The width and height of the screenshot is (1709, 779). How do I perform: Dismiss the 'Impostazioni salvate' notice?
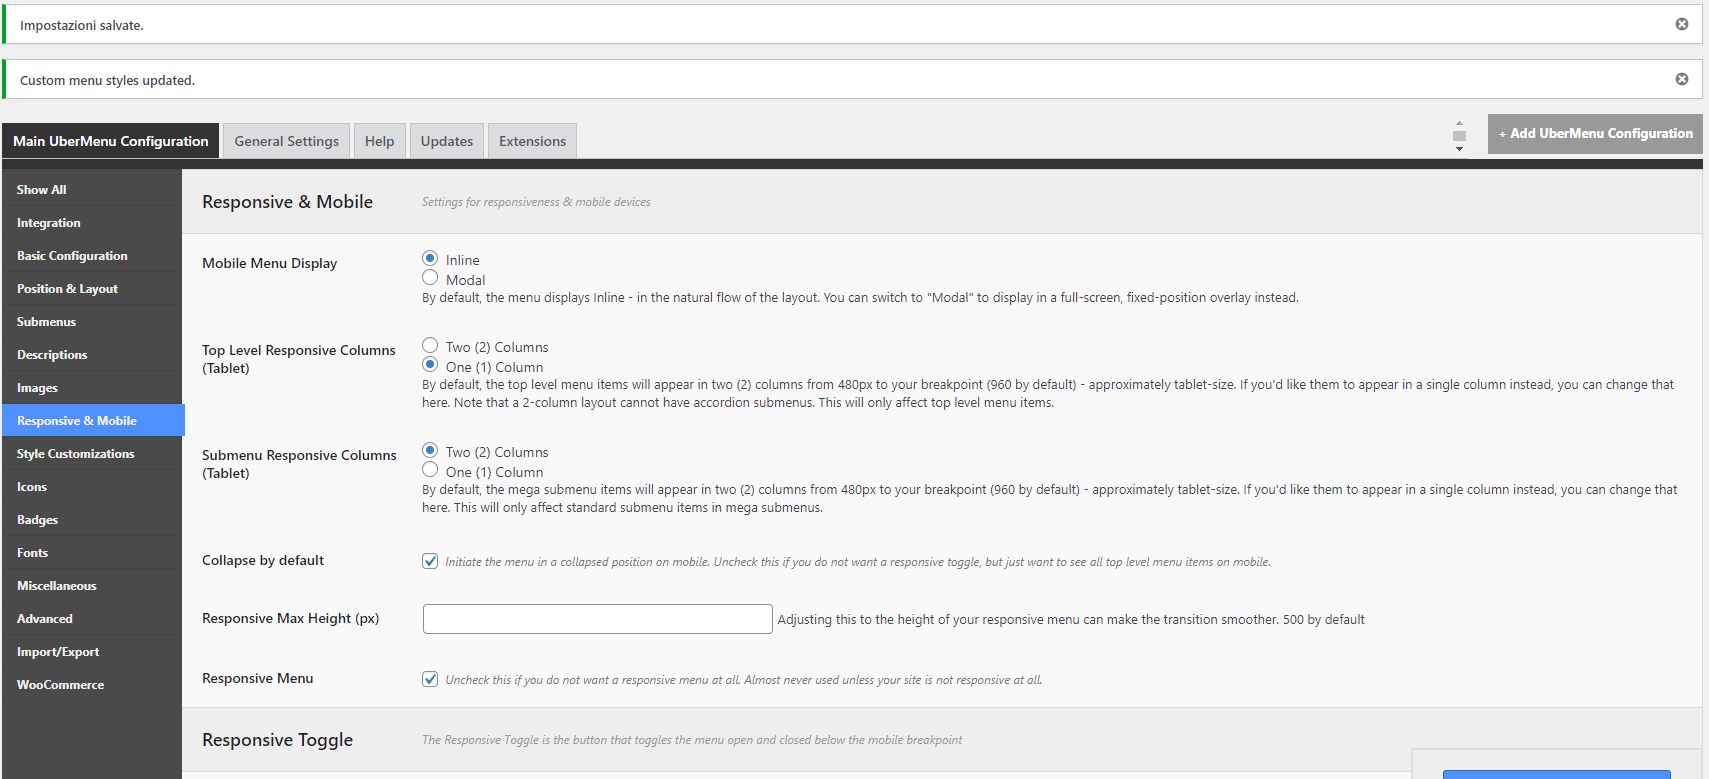point(1681,24)
